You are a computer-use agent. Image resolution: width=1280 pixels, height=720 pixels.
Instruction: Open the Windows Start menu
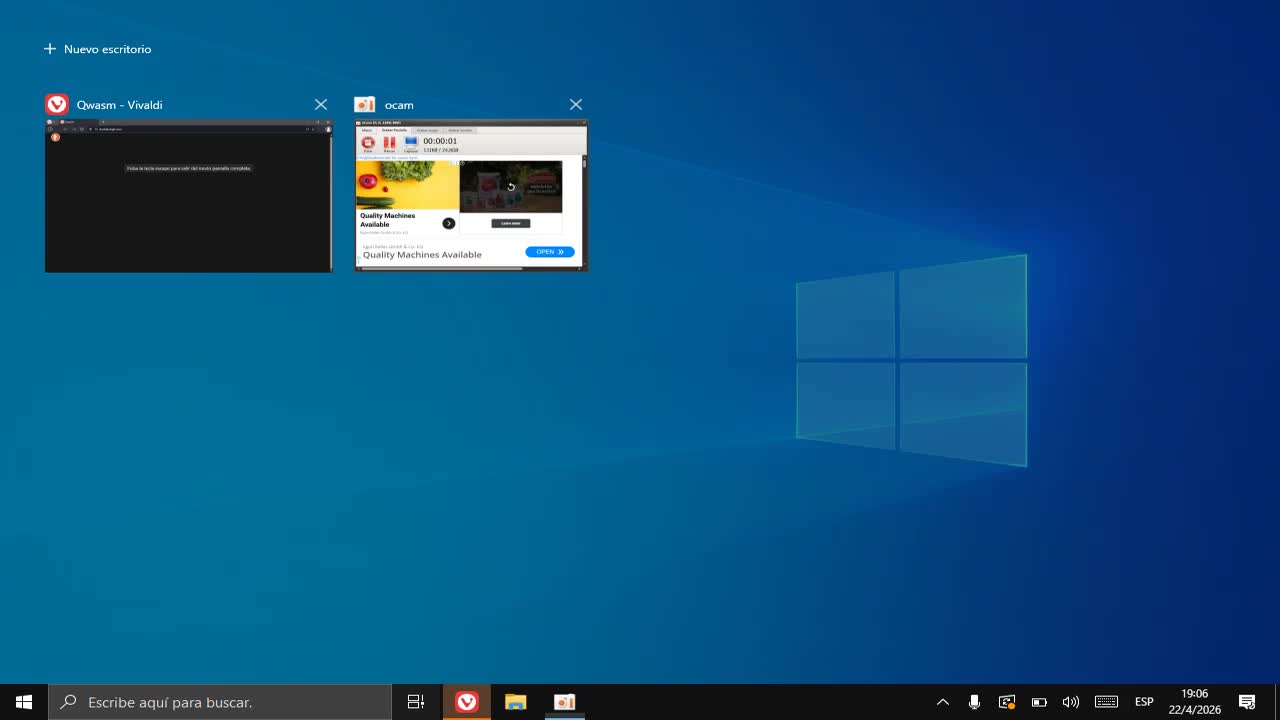pyautogui.click(x=24, y=702)
